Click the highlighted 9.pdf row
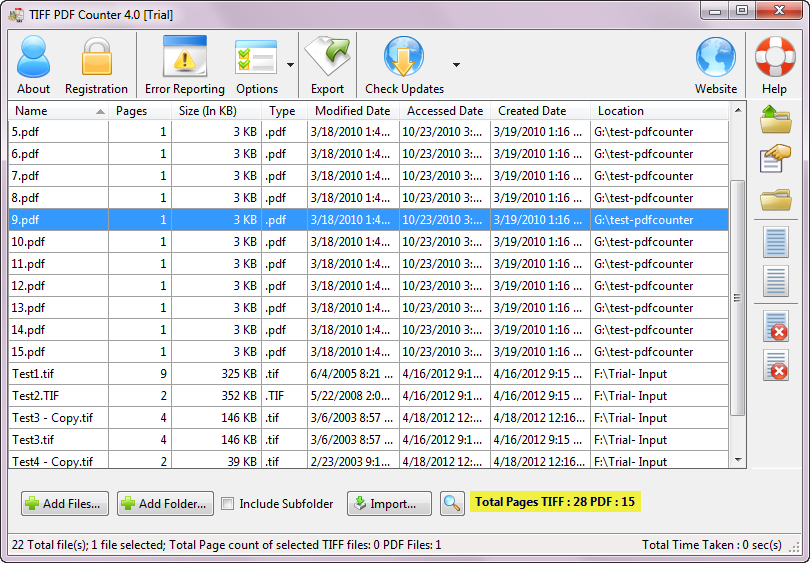Viewport: 810px width, 563px height. click(x=368, y=220)
